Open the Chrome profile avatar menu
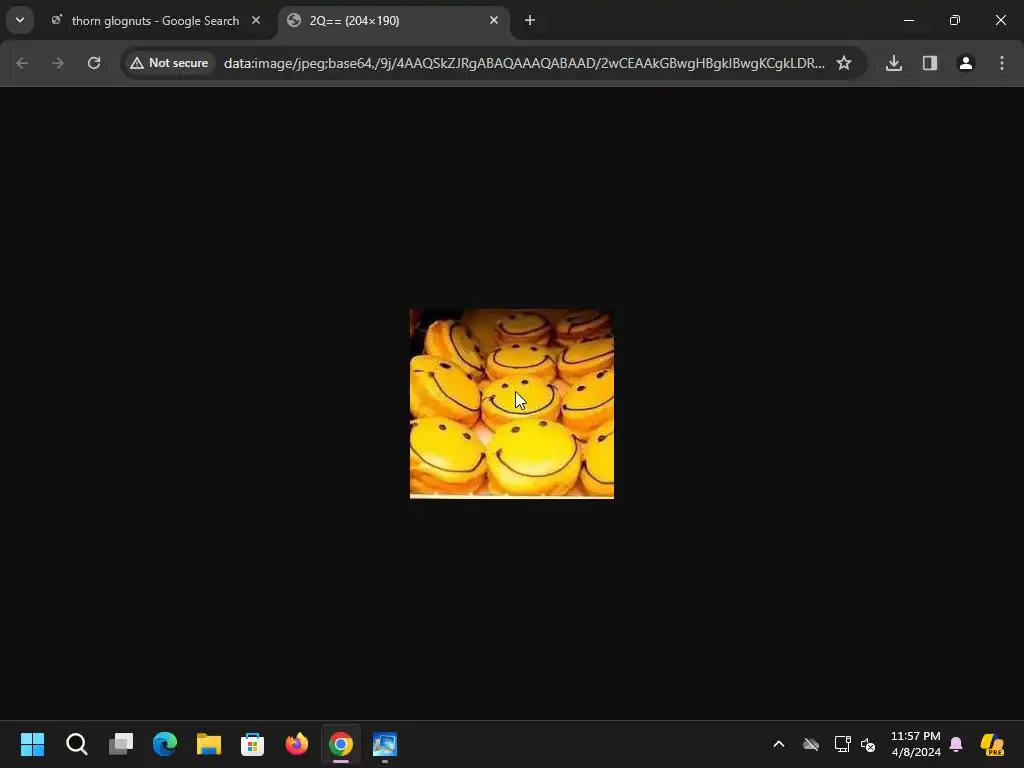 click(966, 63)
